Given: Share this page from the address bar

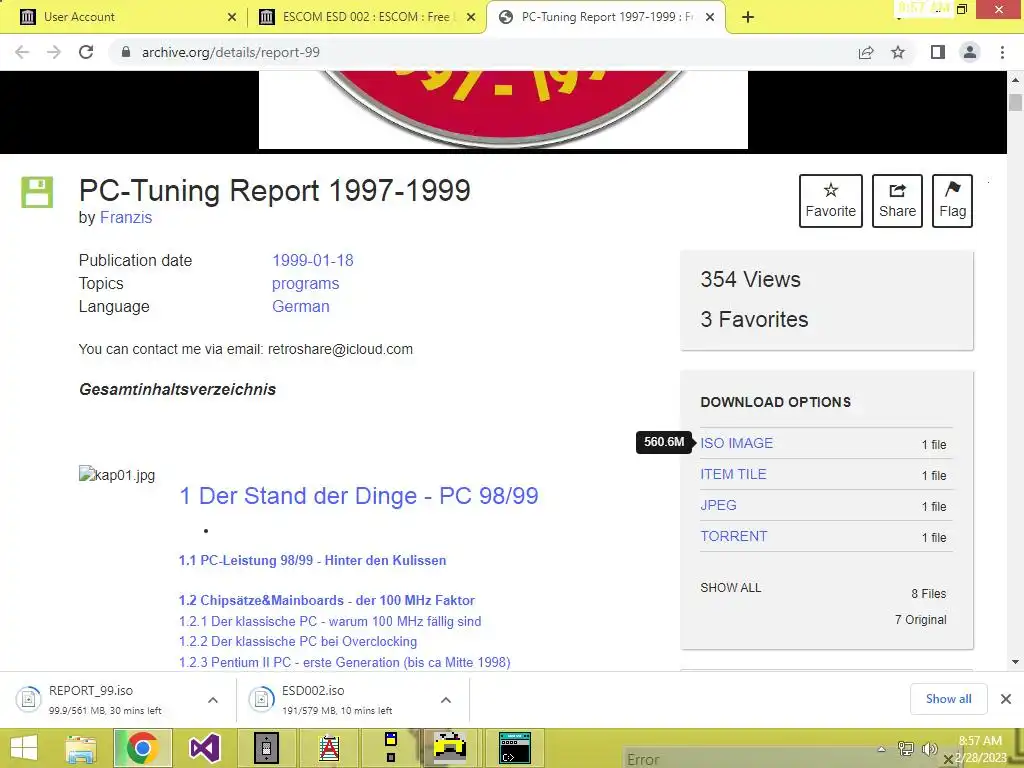Looking at the screenshot, I should click(x=866, y=52).
